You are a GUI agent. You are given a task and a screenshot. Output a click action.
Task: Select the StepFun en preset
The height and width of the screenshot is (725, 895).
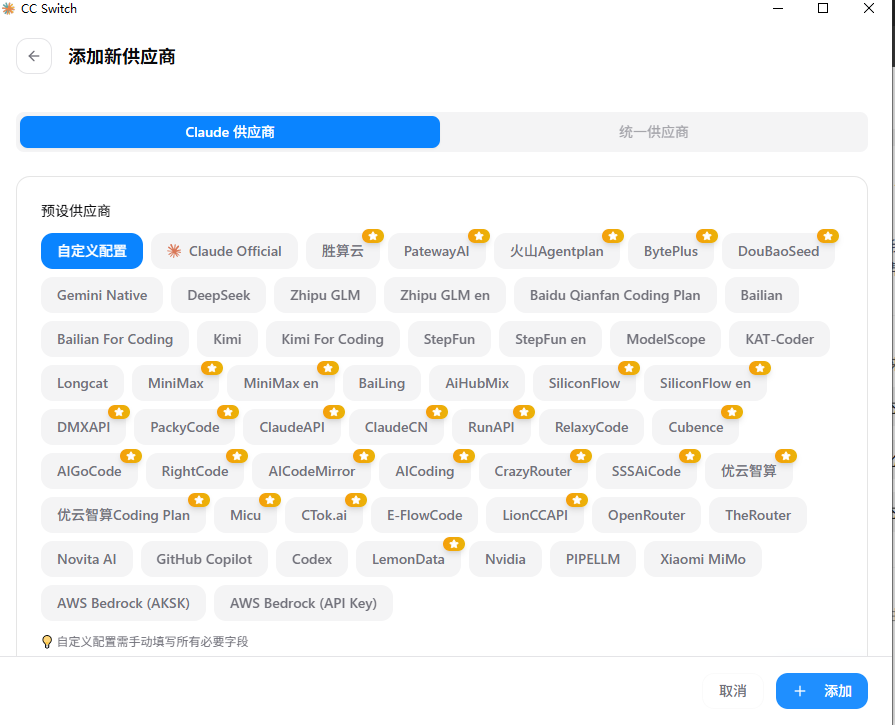[x=550, y=339]
